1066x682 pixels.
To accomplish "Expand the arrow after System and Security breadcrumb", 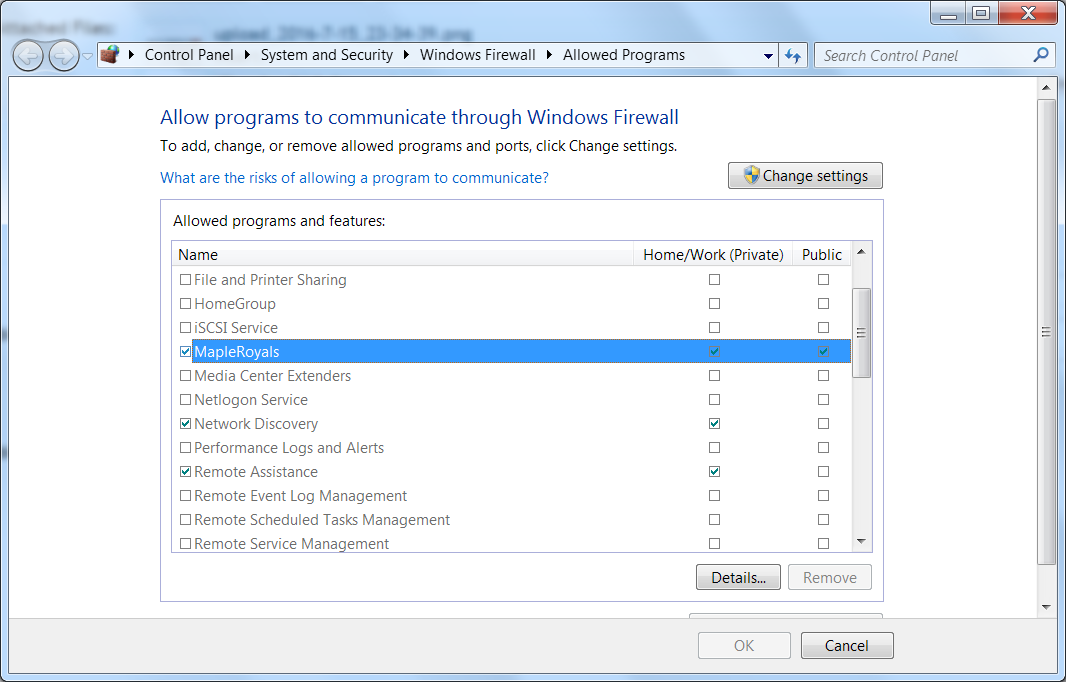I will 406,55.
